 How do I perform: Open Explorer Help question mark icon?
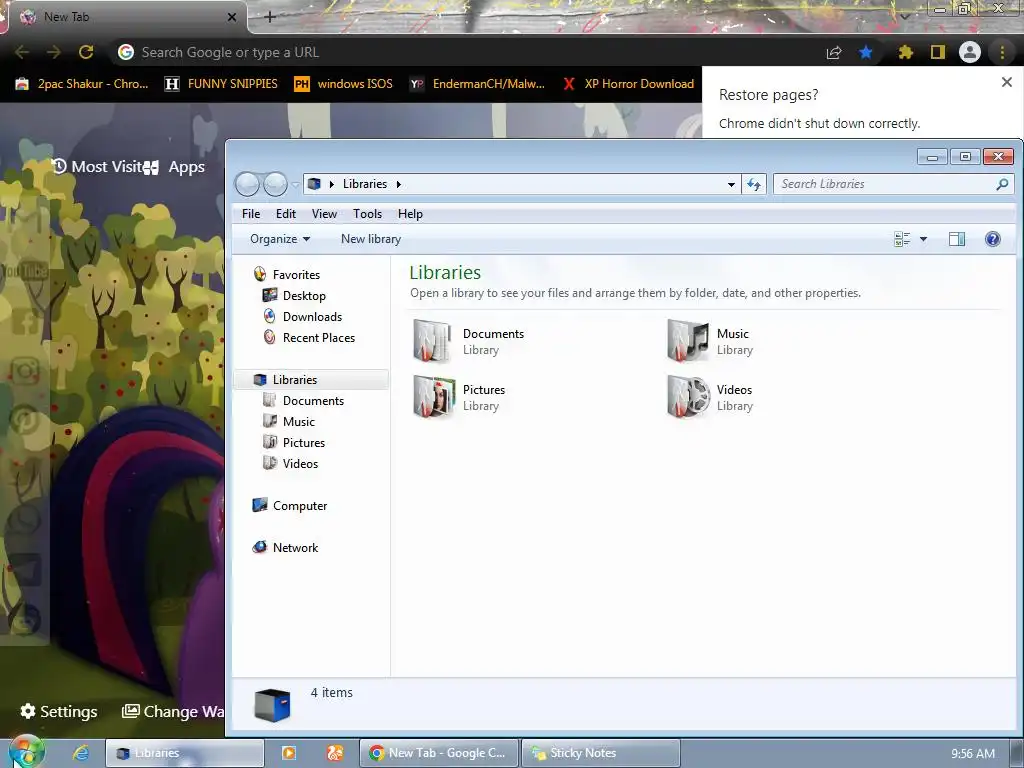tap(993, 239)
